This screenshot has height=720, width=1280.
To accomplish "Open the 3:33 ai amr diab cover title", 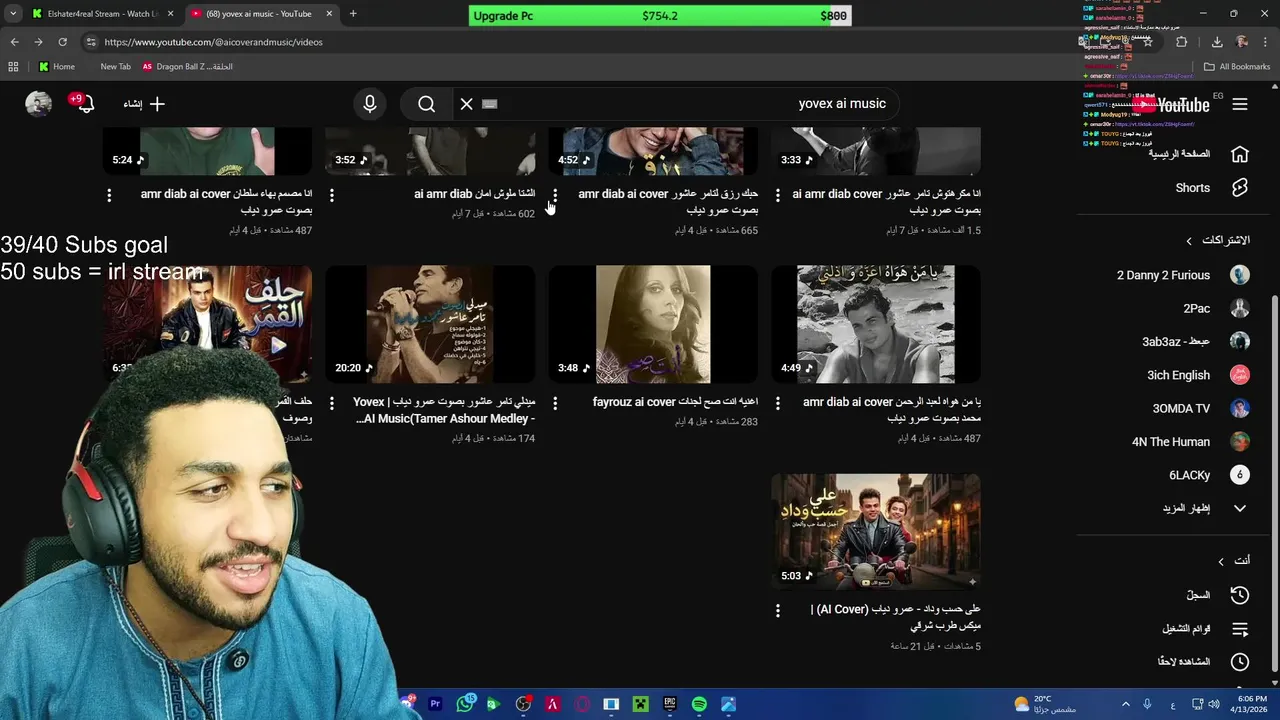I will click(886, 202).
